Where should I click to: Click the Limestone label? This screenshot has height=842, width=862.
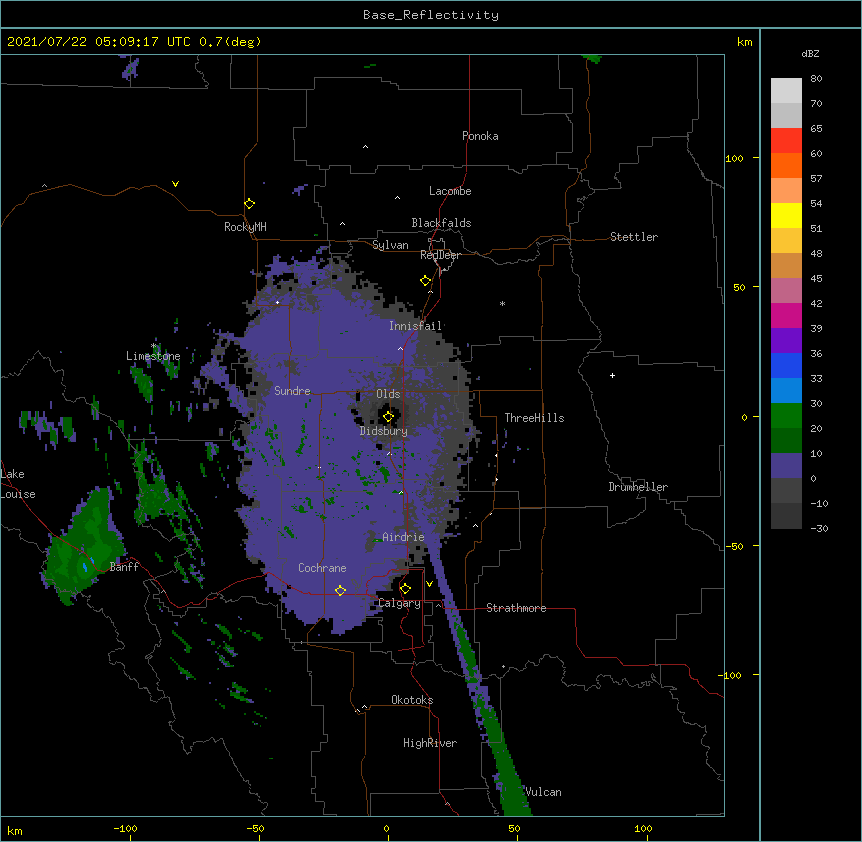pyautogui.click(x=153, y=356)
